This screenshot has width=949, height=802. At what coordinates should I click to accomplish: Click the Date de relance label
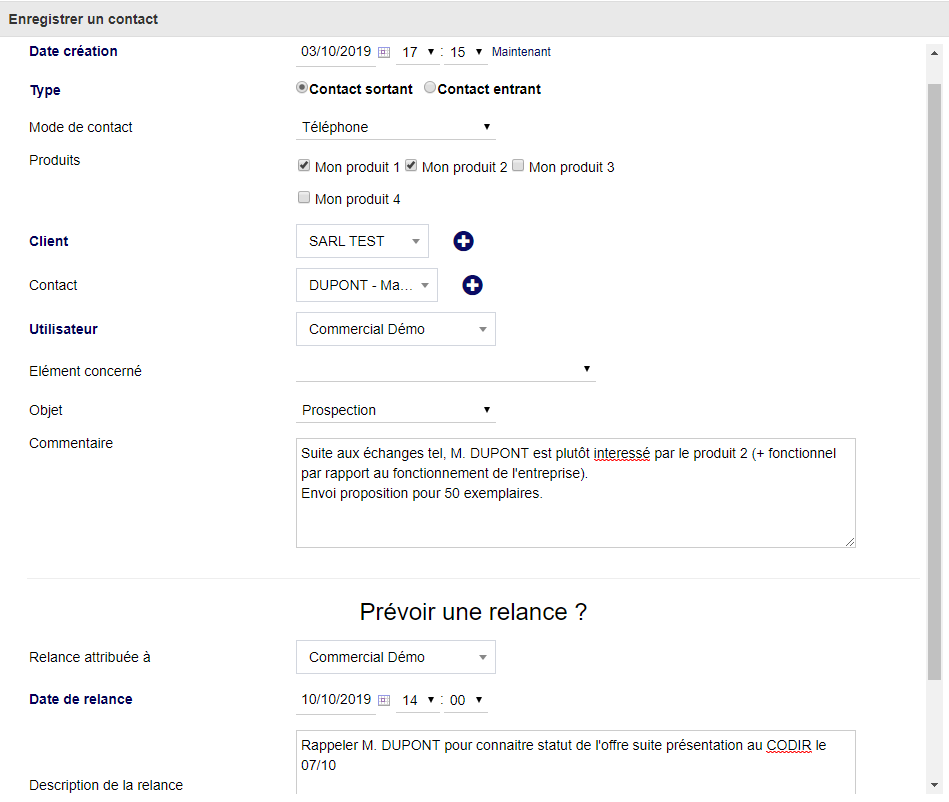(80, 700)
